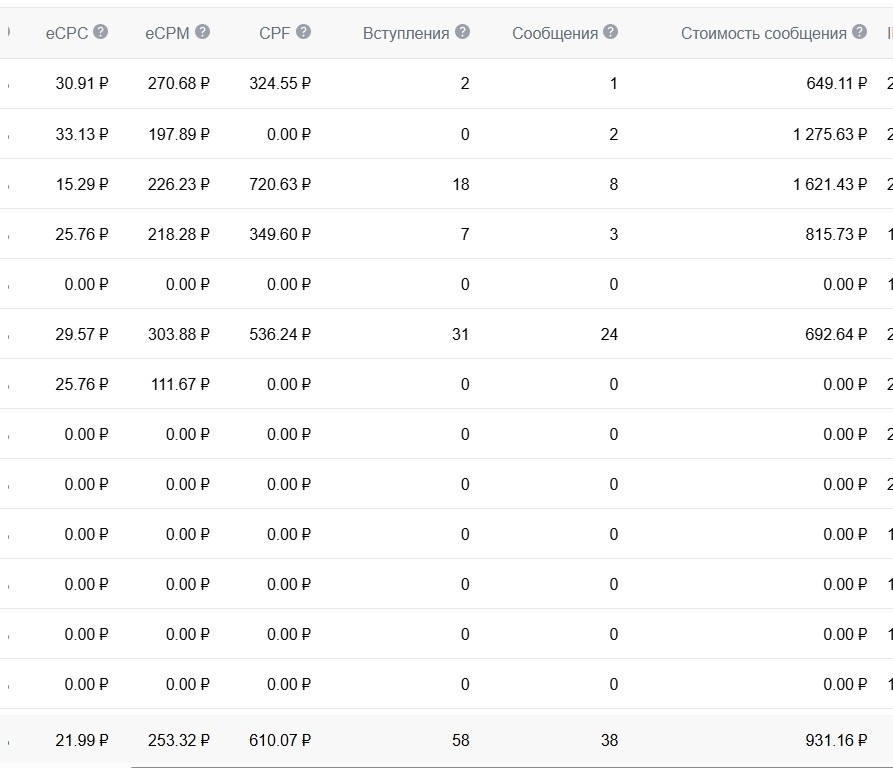The height and width of the screenshot is (768, 893).
Task: Select the cell with 24 Сообщения
Action: point(609,334)
